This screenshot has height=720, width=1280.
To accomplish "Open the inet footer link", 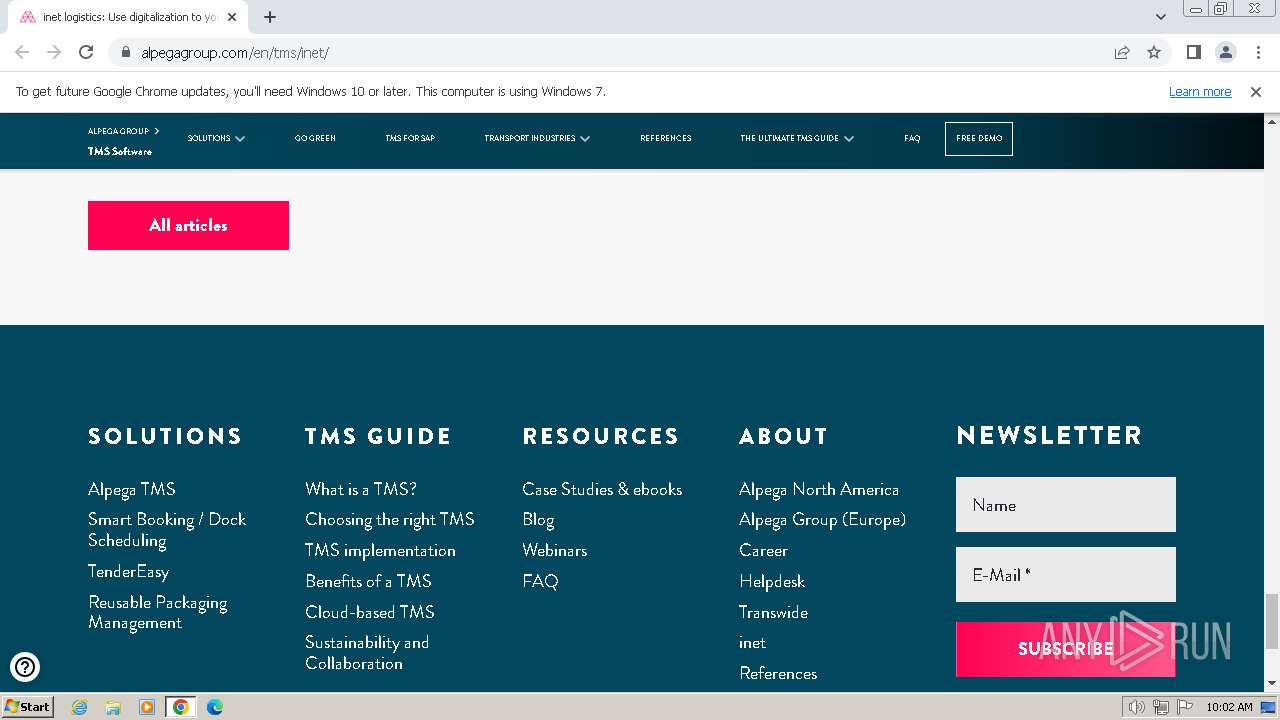I will pos(752,642).
